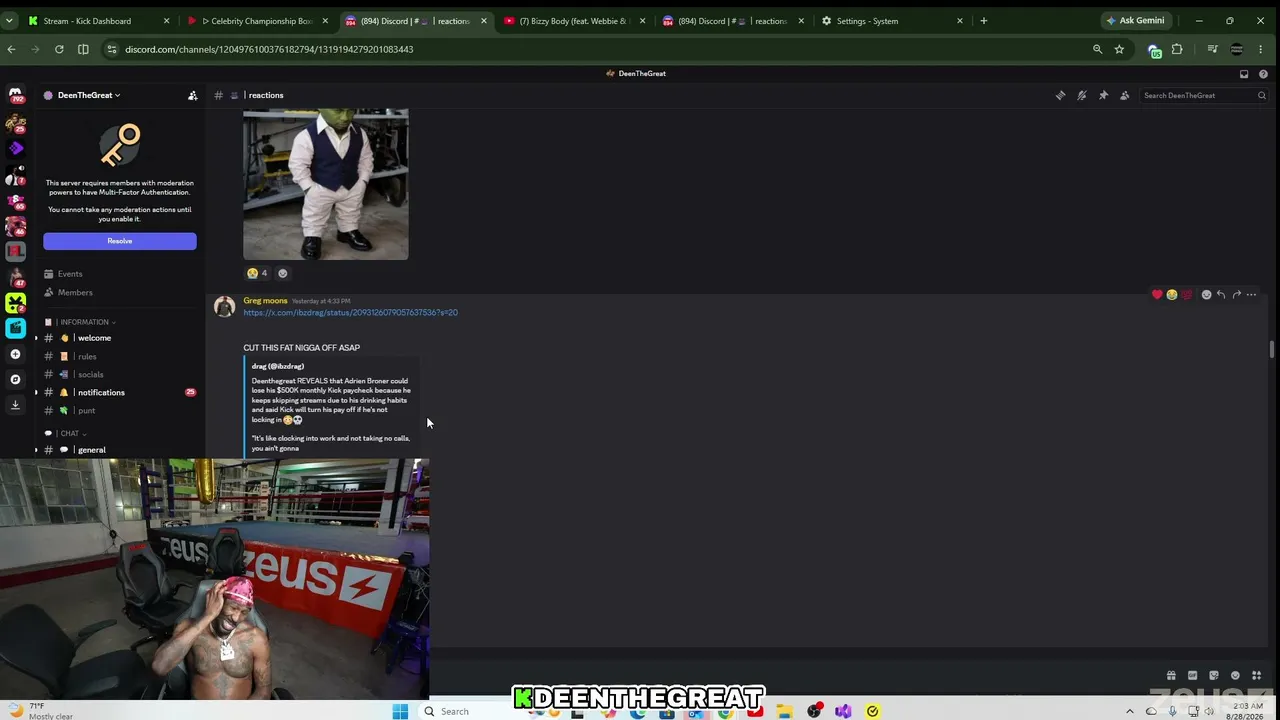
Task: Focus Search DeenTheGreat field
Action: (x=1204, y=95)
